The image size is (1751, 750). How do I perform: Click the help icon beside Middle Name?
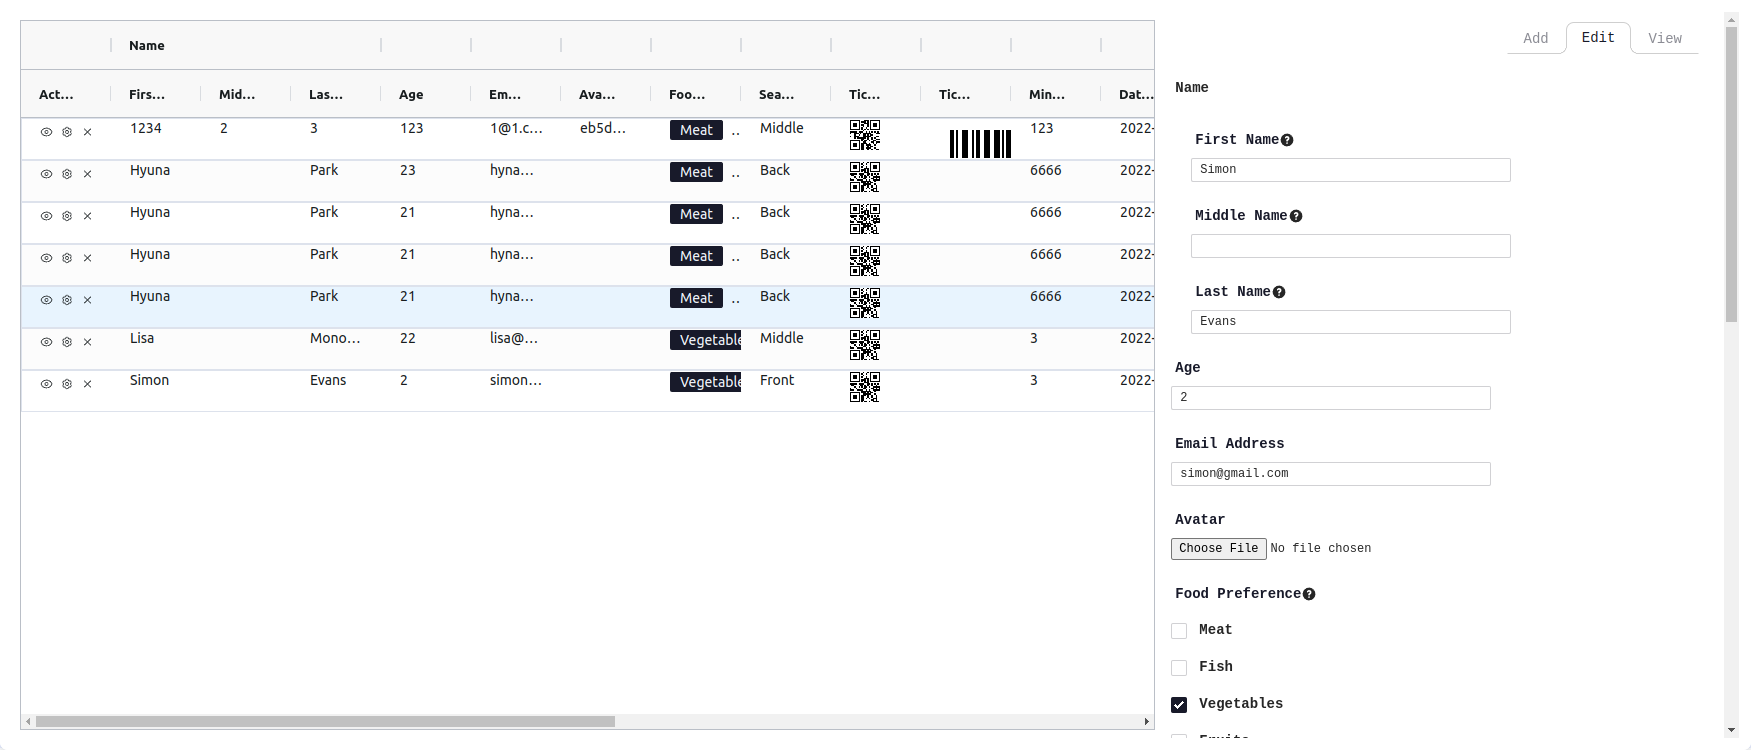tap(1296, 216)
